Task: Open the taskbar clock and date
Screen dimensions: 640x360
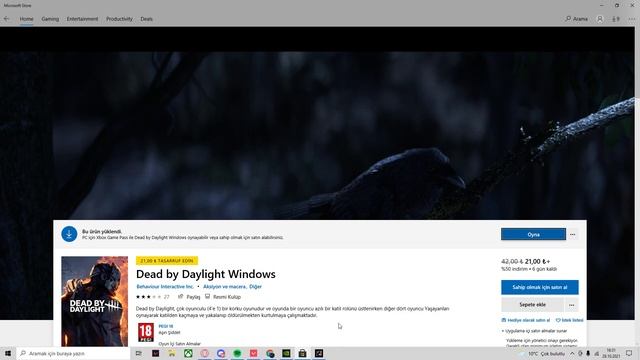Action: (611, 353)
